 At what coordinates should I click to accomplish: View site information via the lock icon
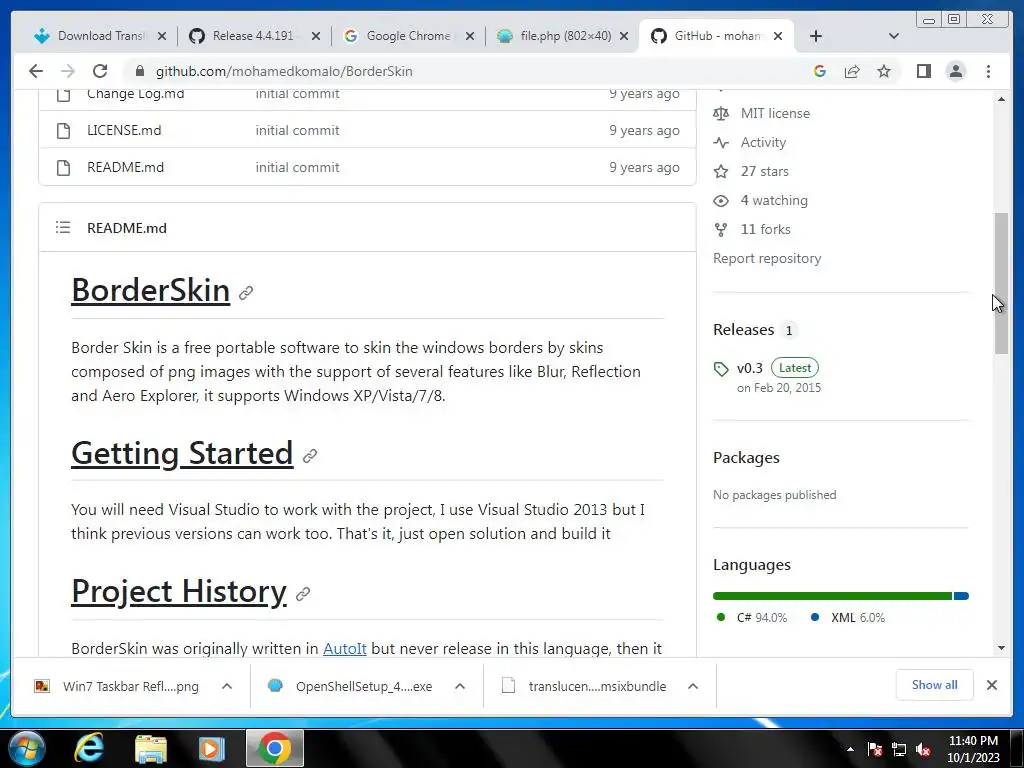click(139, 71)
